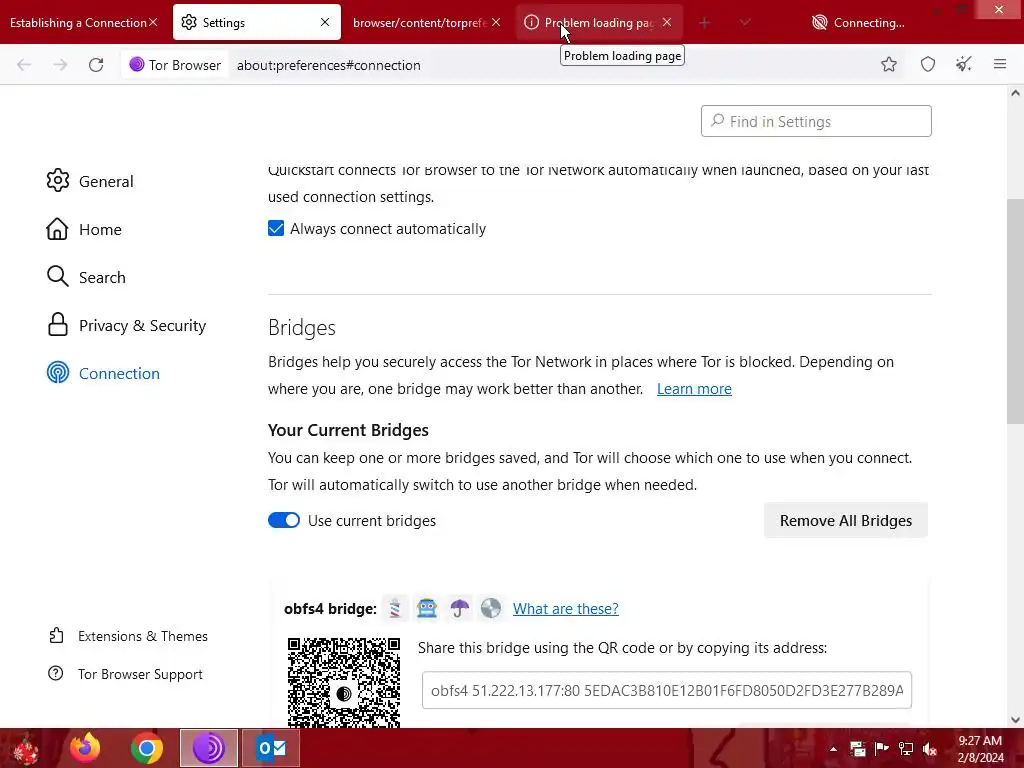Go forward to next page

(x=60, y=65)
